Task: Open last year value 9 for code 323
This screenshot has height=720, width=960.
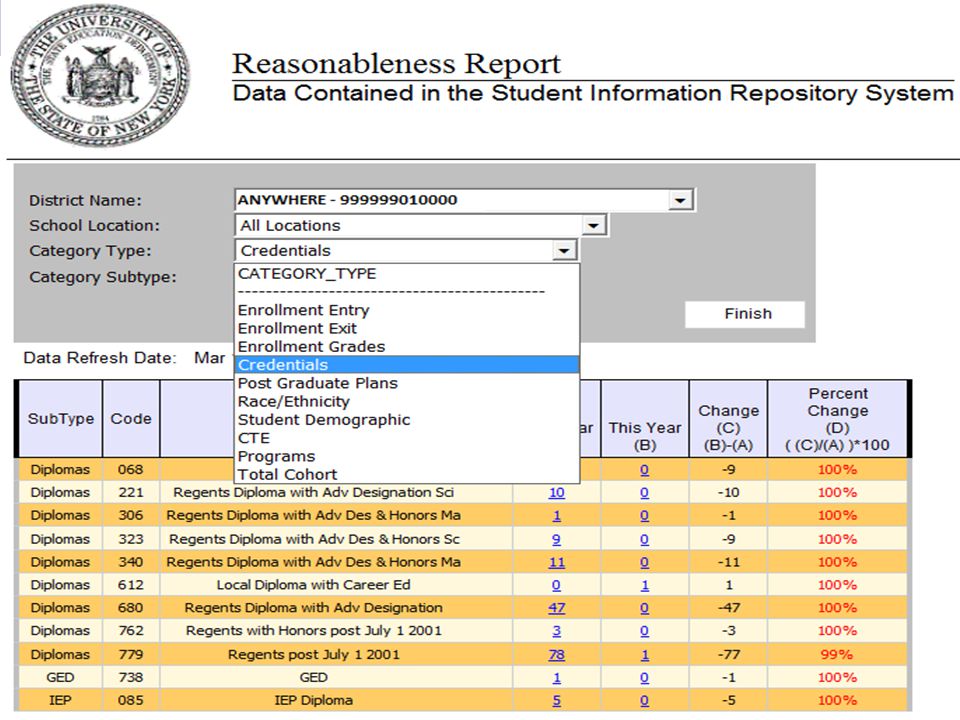Action: tap(557, 539)
